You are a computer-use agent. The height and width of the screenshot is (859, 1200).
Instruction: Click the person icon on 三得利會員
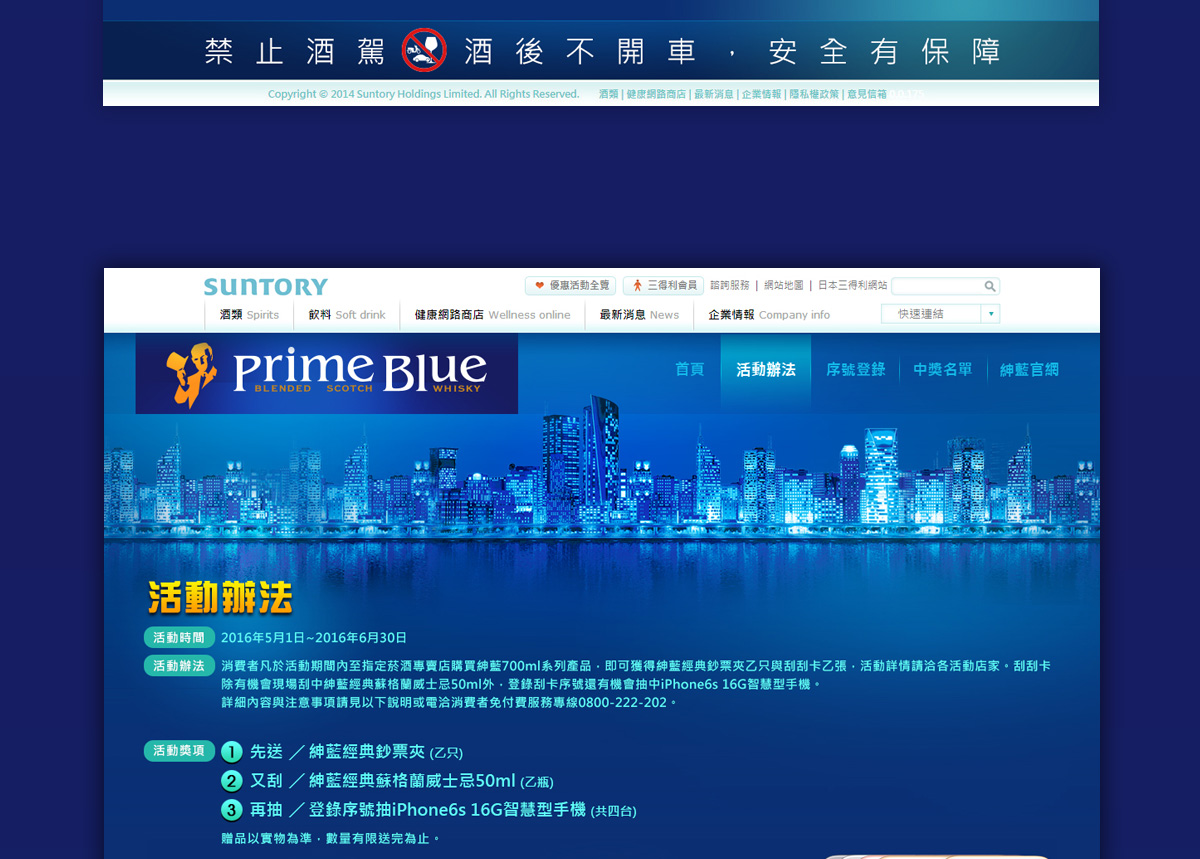(x=637, y=285)
